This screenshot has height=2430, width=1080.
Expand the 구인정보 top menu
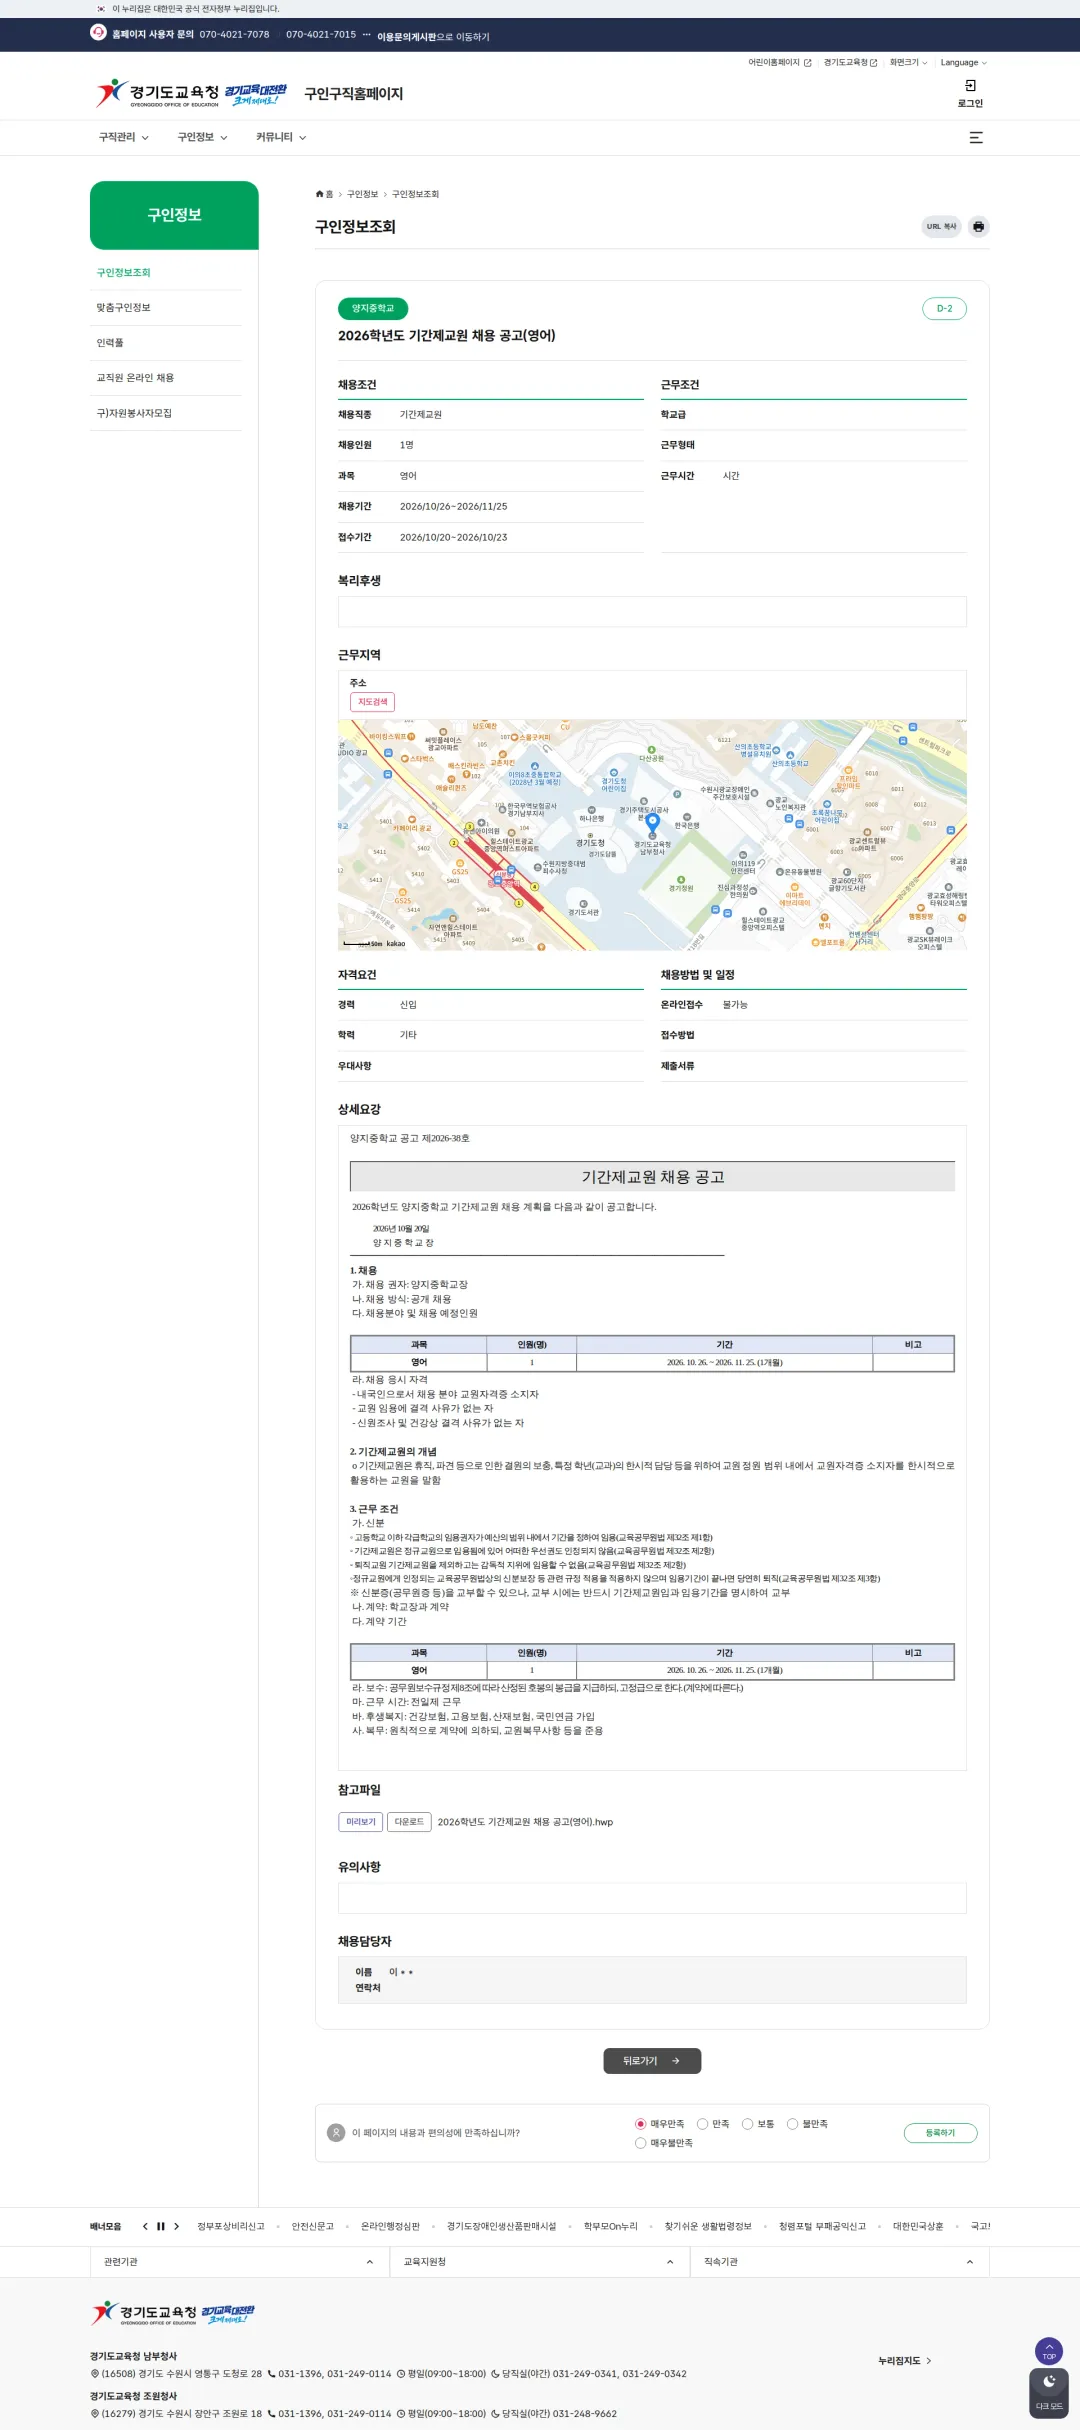coord(202,138)
